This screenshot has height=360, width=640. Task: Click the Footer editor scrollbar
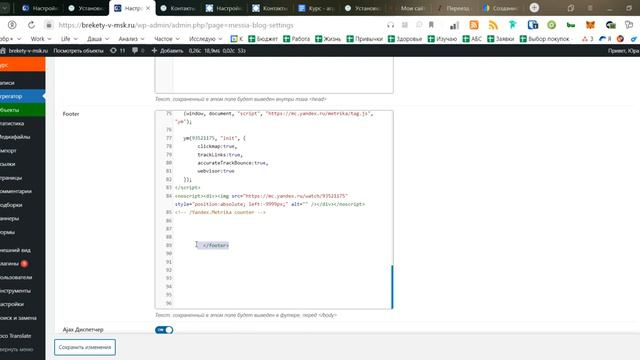coord(392,287)
